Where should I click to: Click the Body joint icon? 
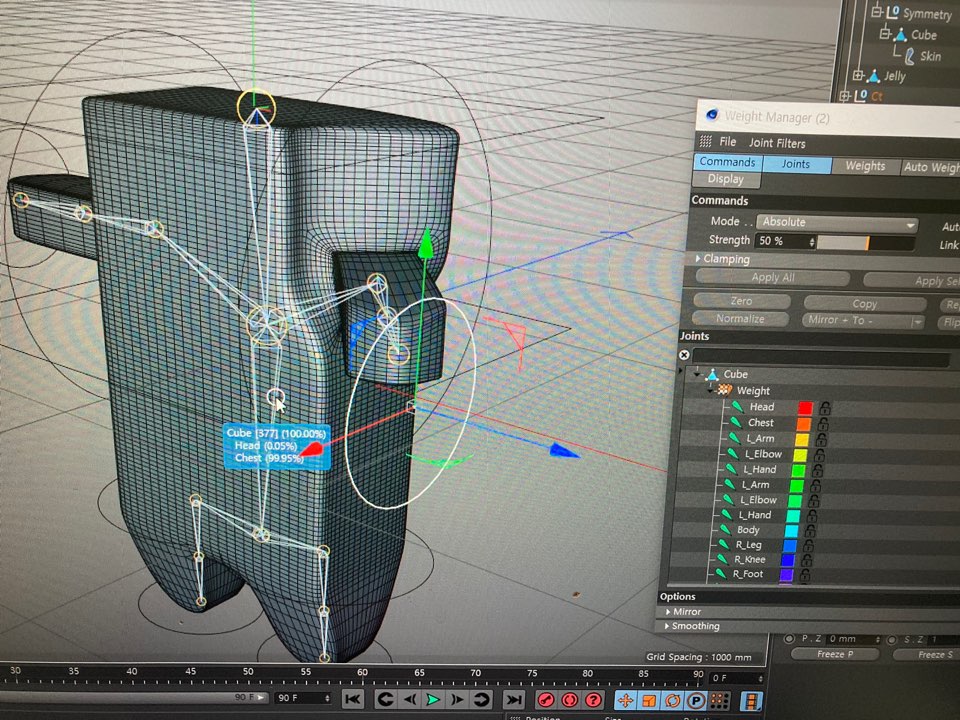tap(726, 530)
